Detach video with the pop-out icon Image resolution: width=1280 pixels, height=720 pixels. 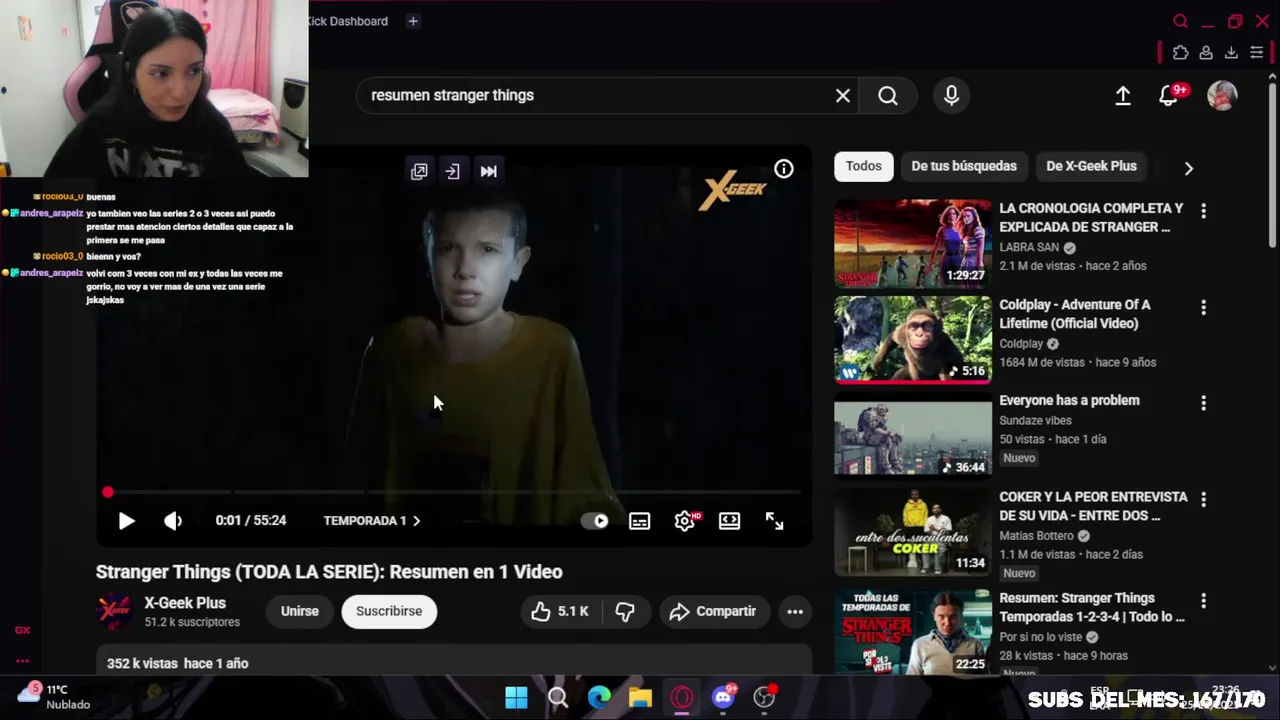pyautogui.click(x=419, y=171)
